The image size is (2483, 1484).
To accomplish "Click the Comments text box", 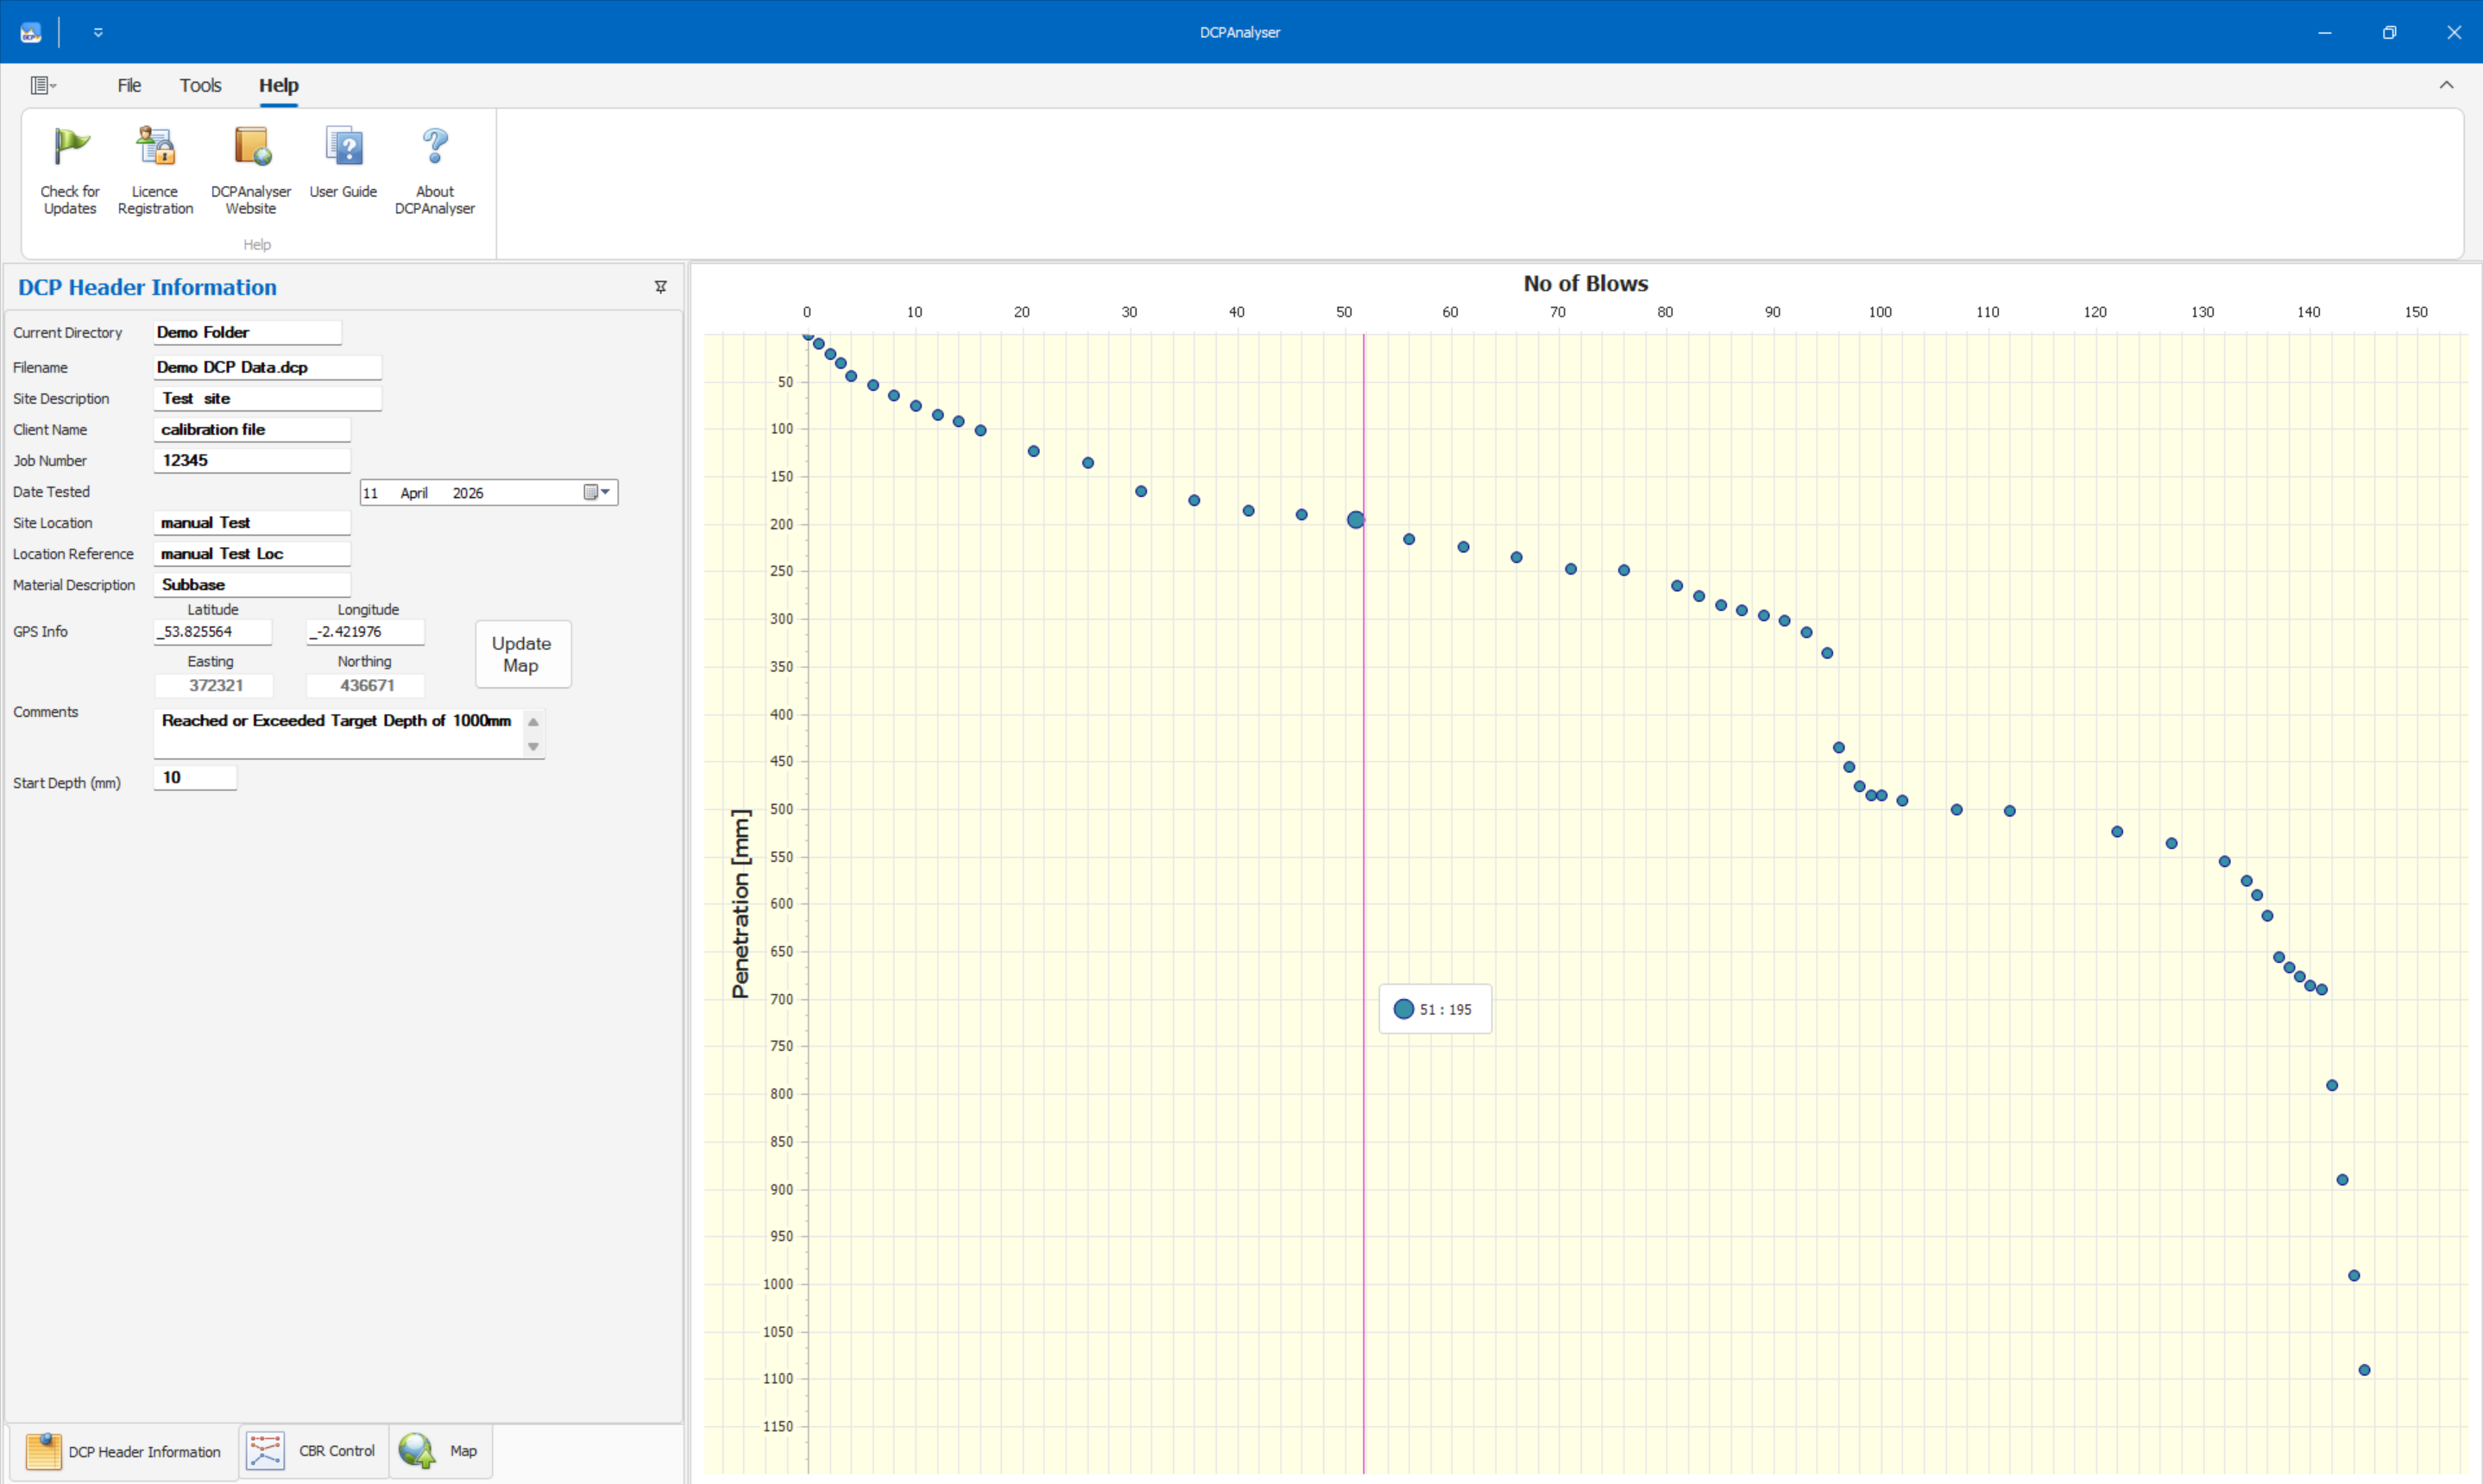I will 338,733.
